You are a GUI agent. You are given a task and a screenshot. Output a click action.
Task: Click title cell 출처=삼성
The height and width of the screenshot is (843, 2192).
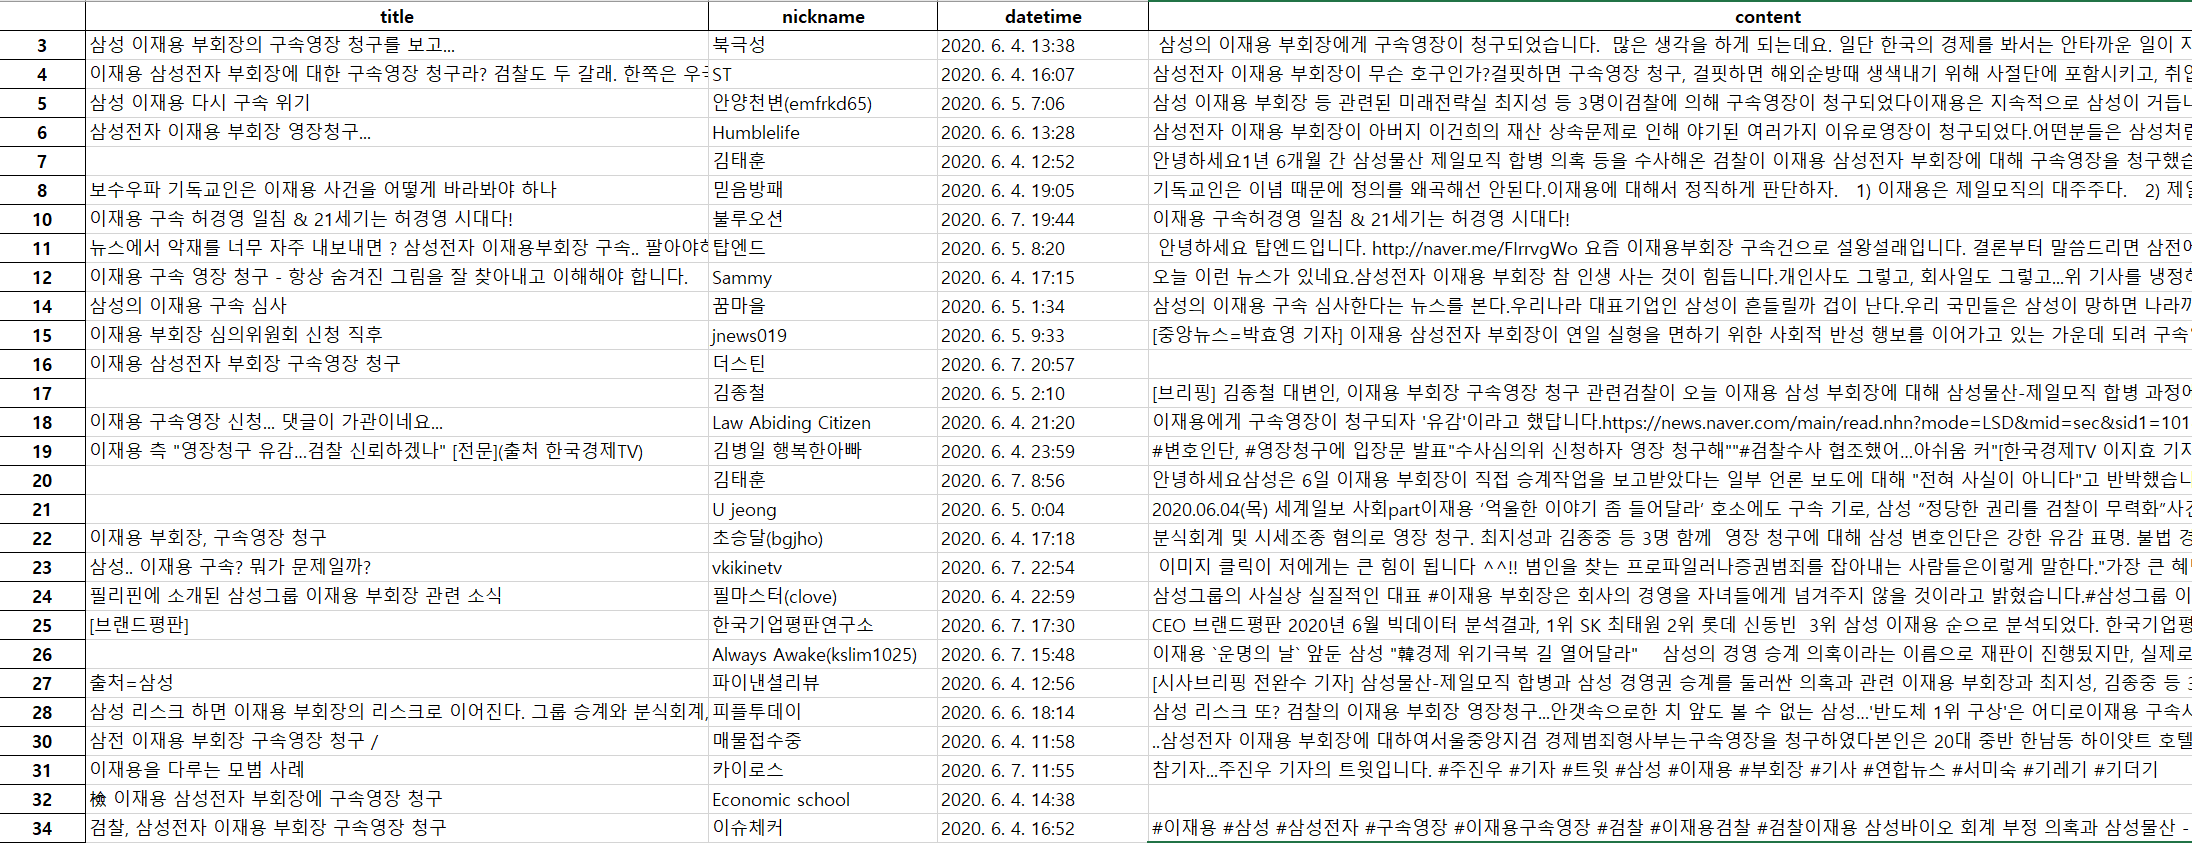point(397,683)
